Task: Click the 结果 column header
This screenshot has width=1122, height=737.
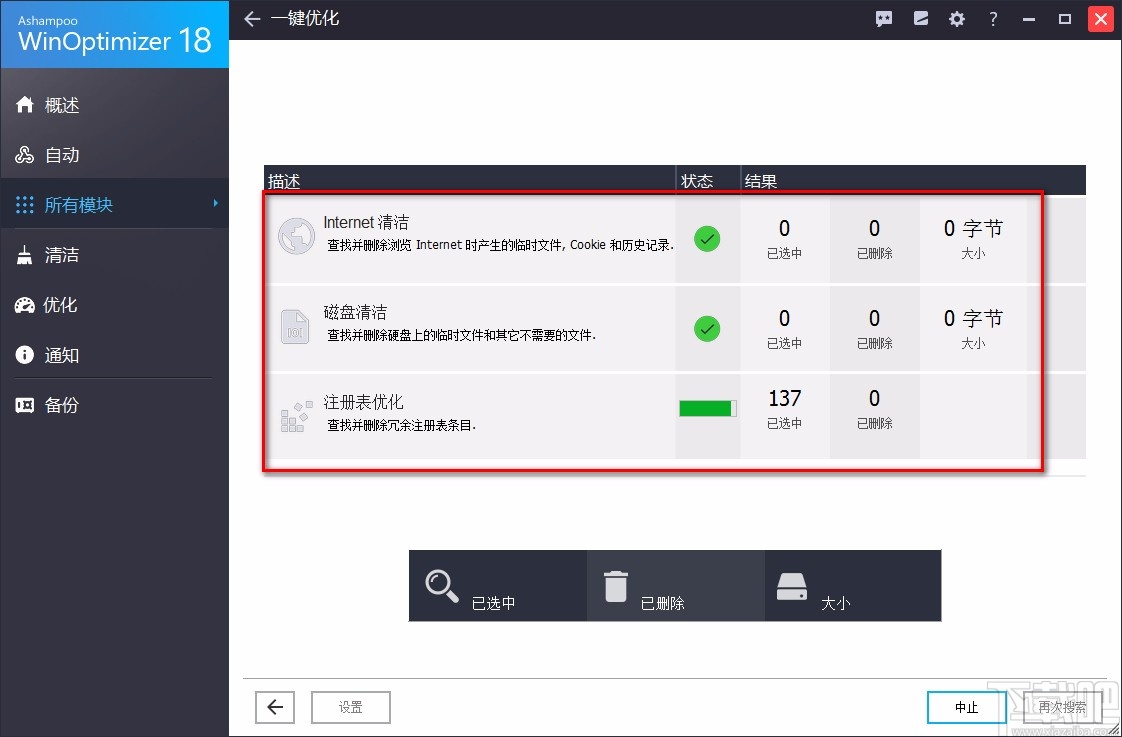Action: [x=914, y=180]
